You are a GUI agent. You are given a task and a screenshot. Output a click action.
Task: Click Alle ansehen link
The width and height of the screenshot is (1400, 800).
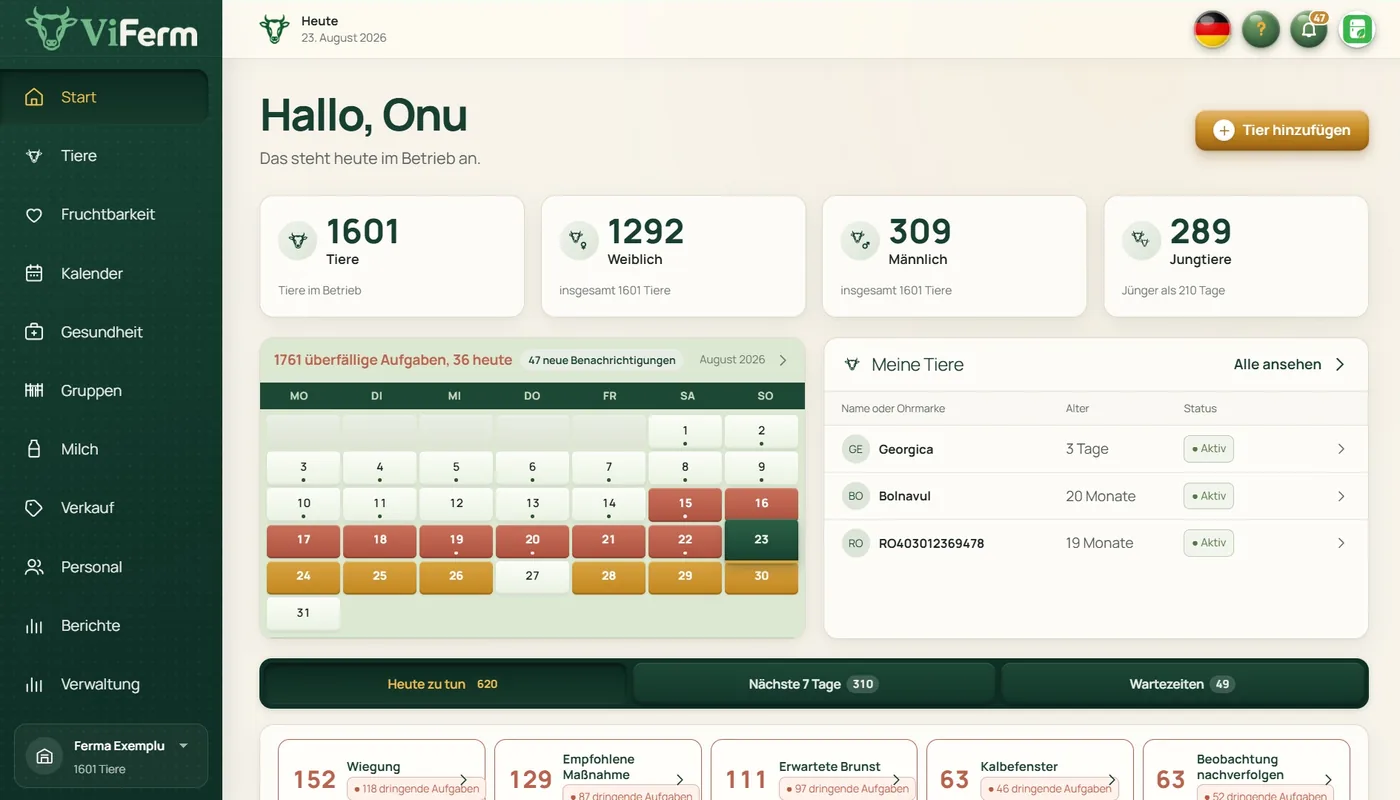pyautogui.click(x=1290, y=365)
